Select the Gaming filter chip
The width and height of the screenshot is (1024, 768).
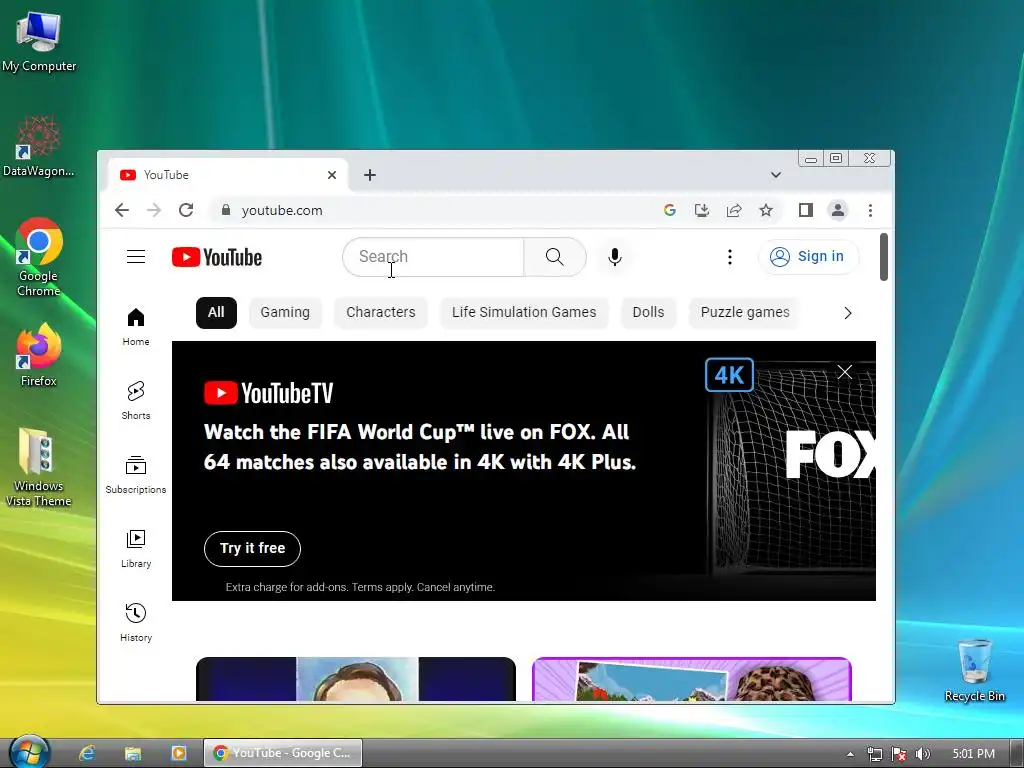[x=285, y=313]
